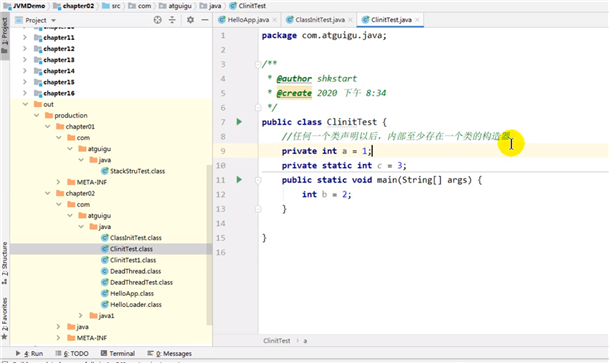Expand the chapter16 module
Viewport: 609px width, 363px height.
coord(25,93)
